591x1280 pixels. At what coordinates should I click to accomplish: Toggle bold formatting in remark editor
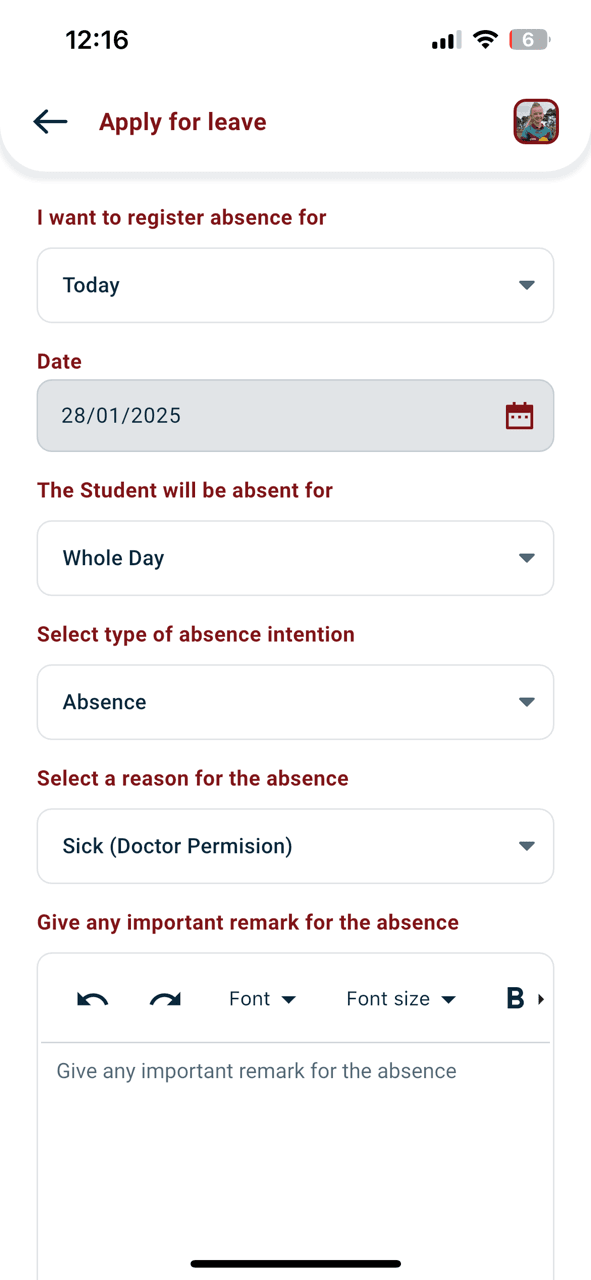pyautogui.click(x=515, y=999)
